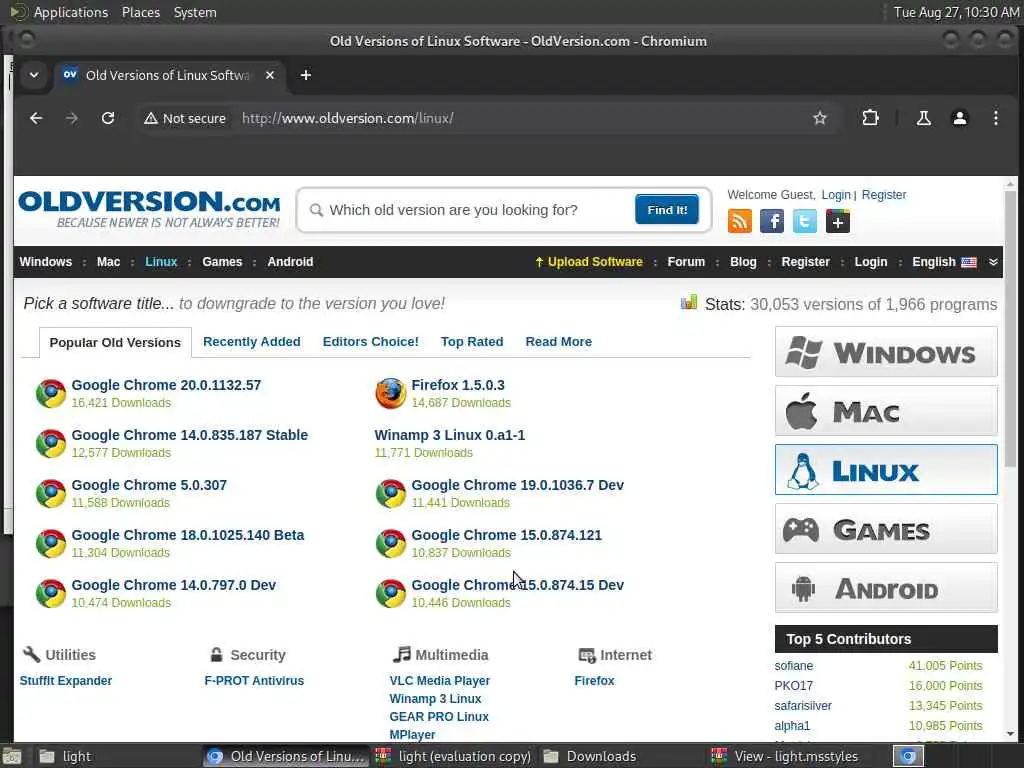Click Chrome icon beside version 20.0.1132.57
Screen dimensions: 1024x768
pos(51,393)
